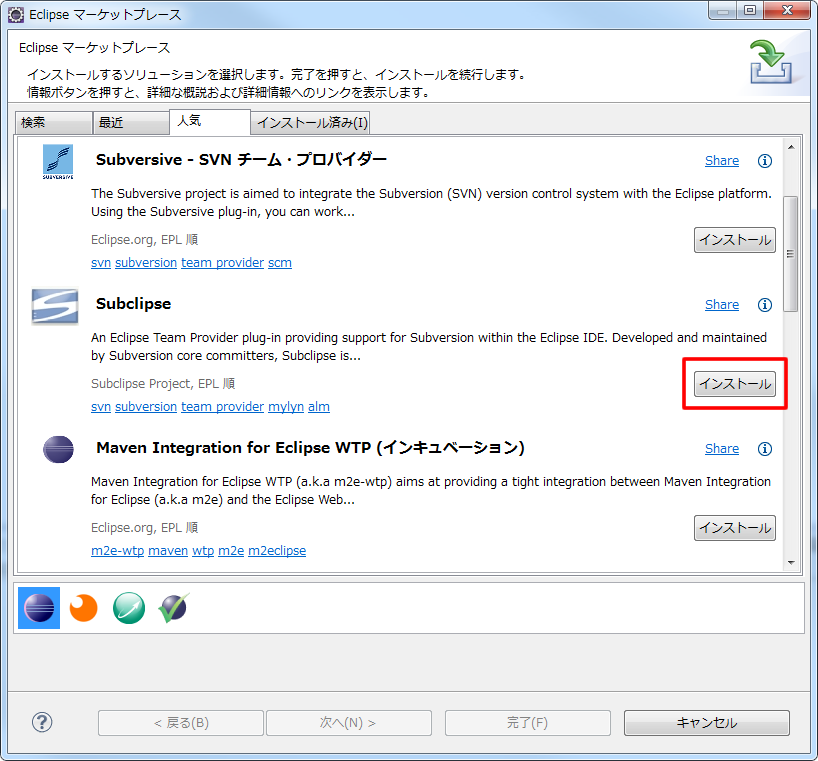Click the Maven Integration WTP logo icon

coord(58,449)
